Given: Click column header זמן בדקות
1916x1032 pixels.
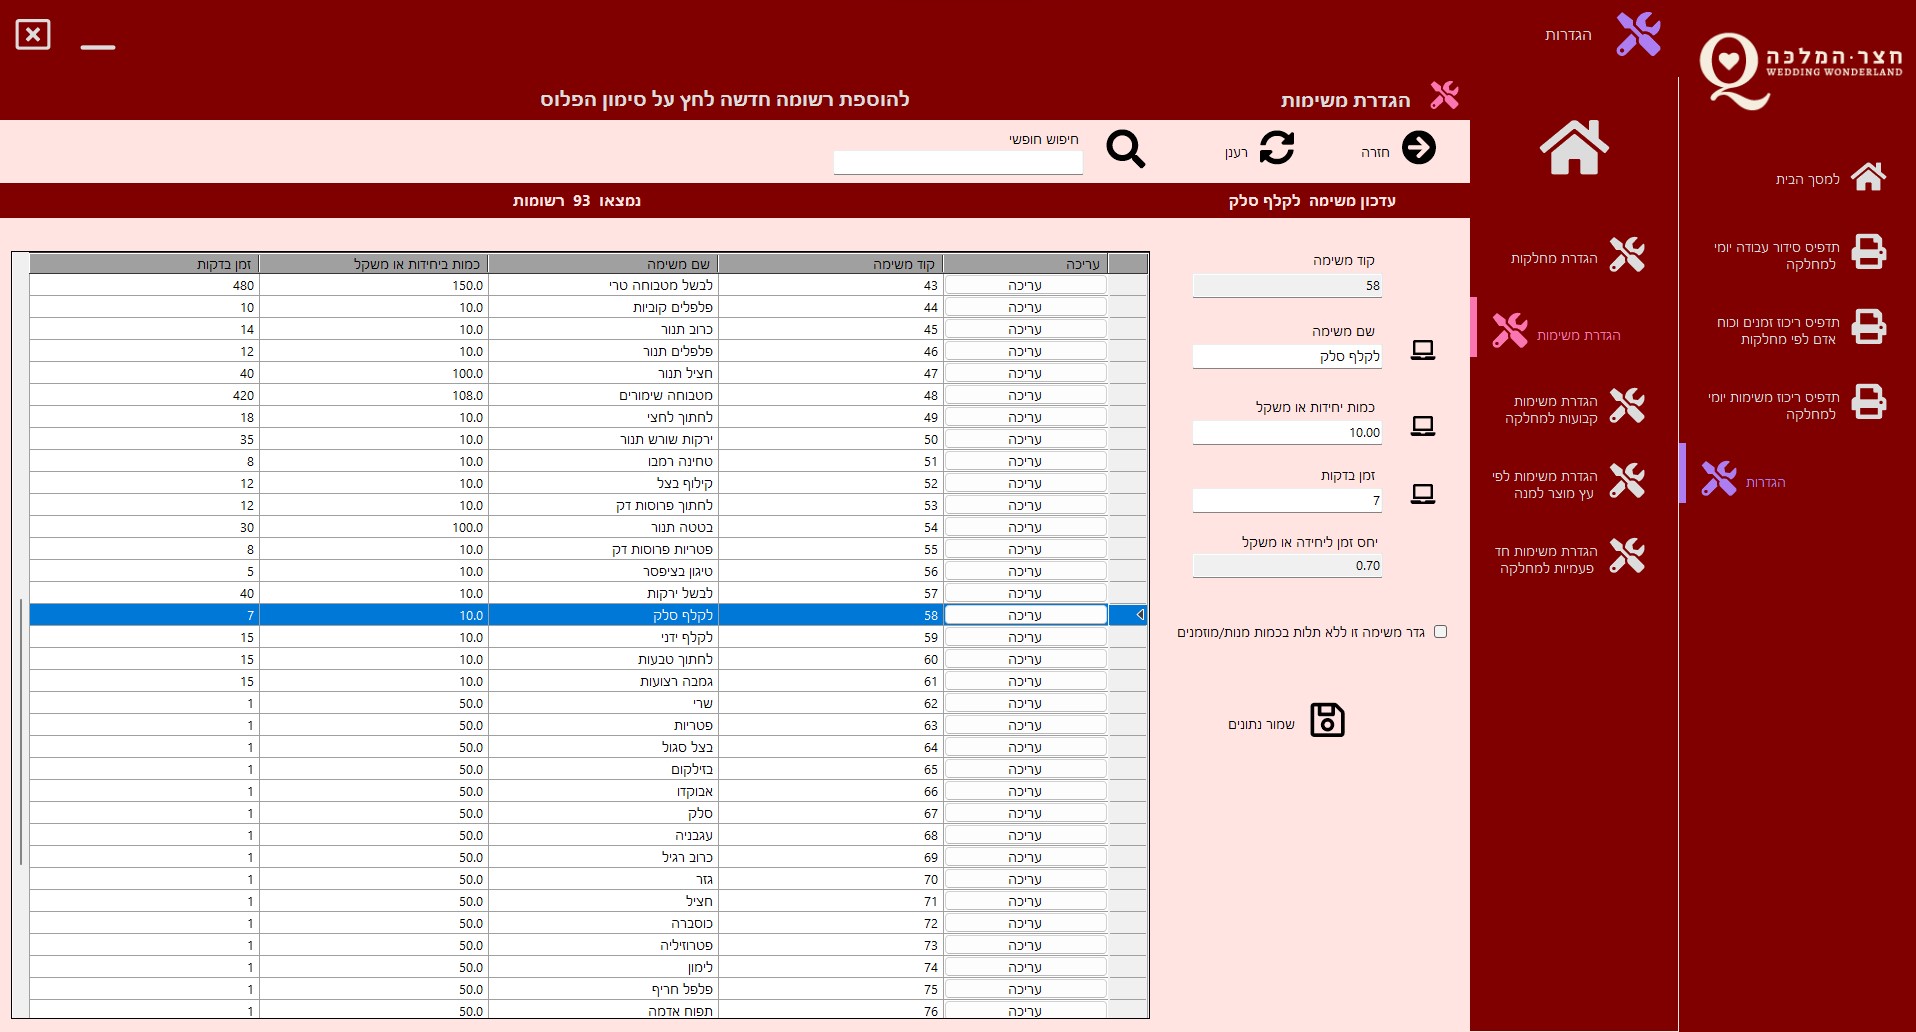Looking at the screenshot, I should point(144,264).
